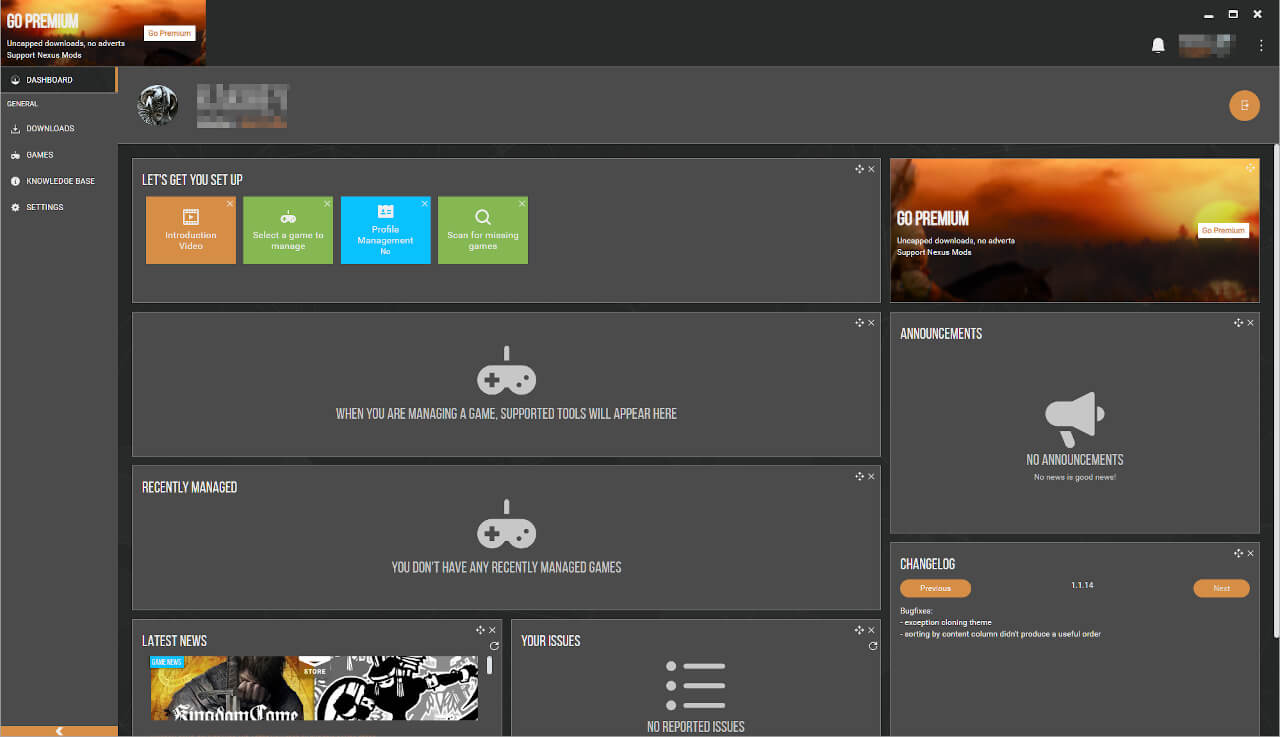Click move handle on Changelog dashlet
1280x737 pixels.
click(x=1238, y=553)
